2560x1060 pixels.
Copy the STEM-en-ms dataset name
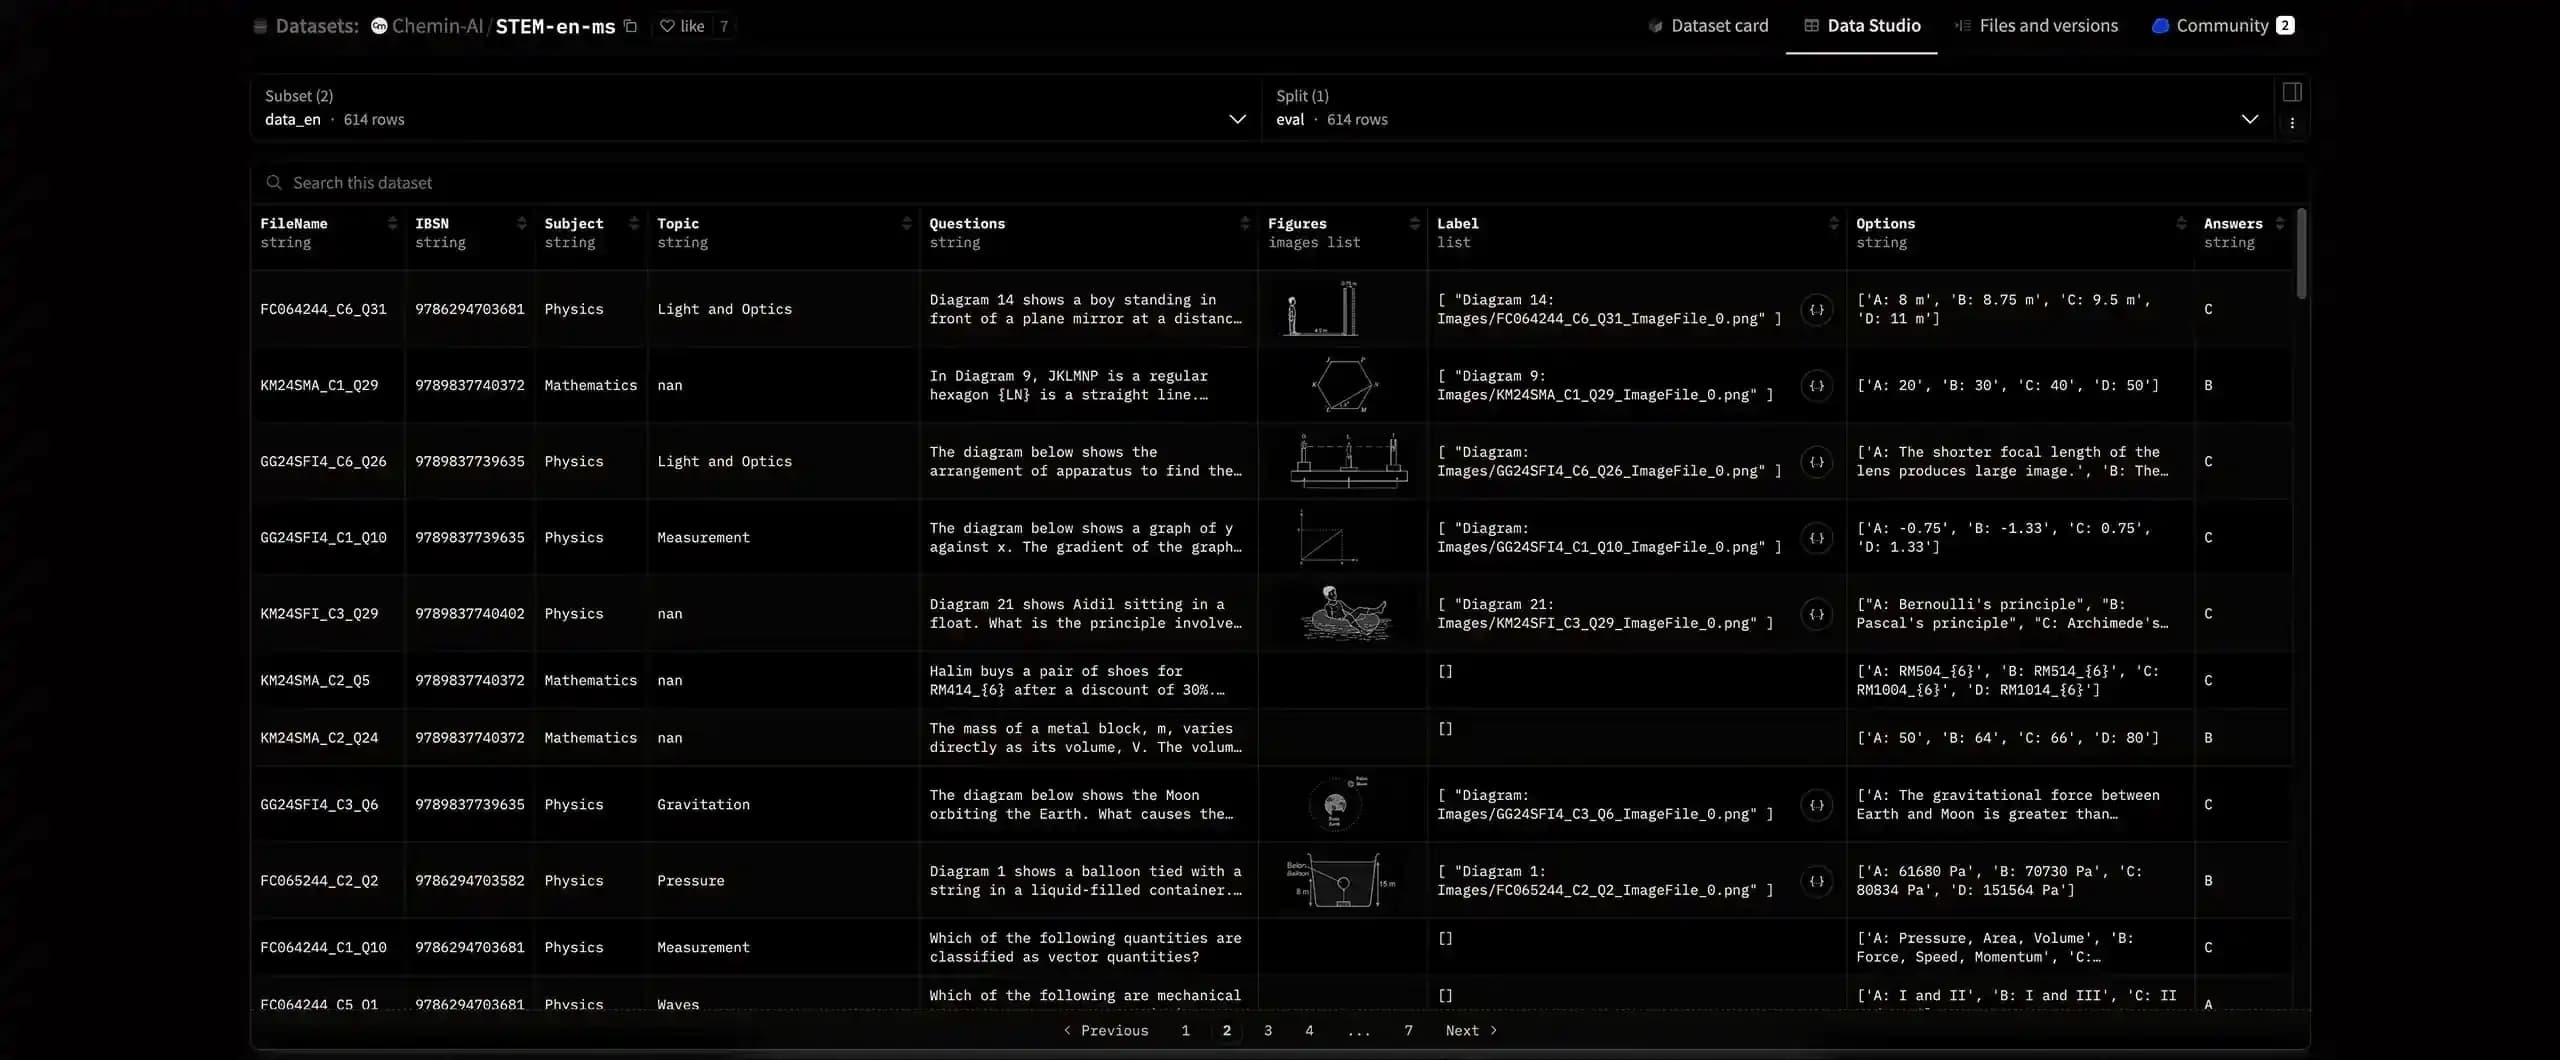tap(629, 27)
